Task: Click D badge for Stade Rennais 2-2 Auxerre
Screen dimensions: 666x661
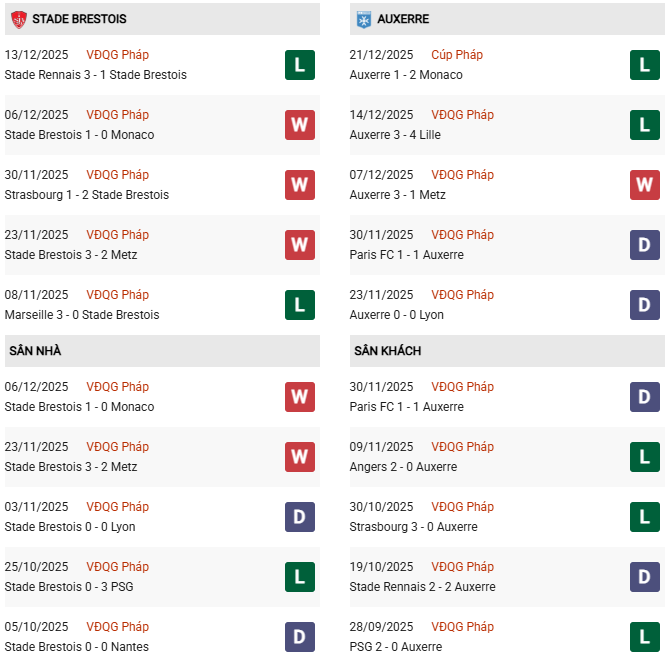Action: pos(644,577)
